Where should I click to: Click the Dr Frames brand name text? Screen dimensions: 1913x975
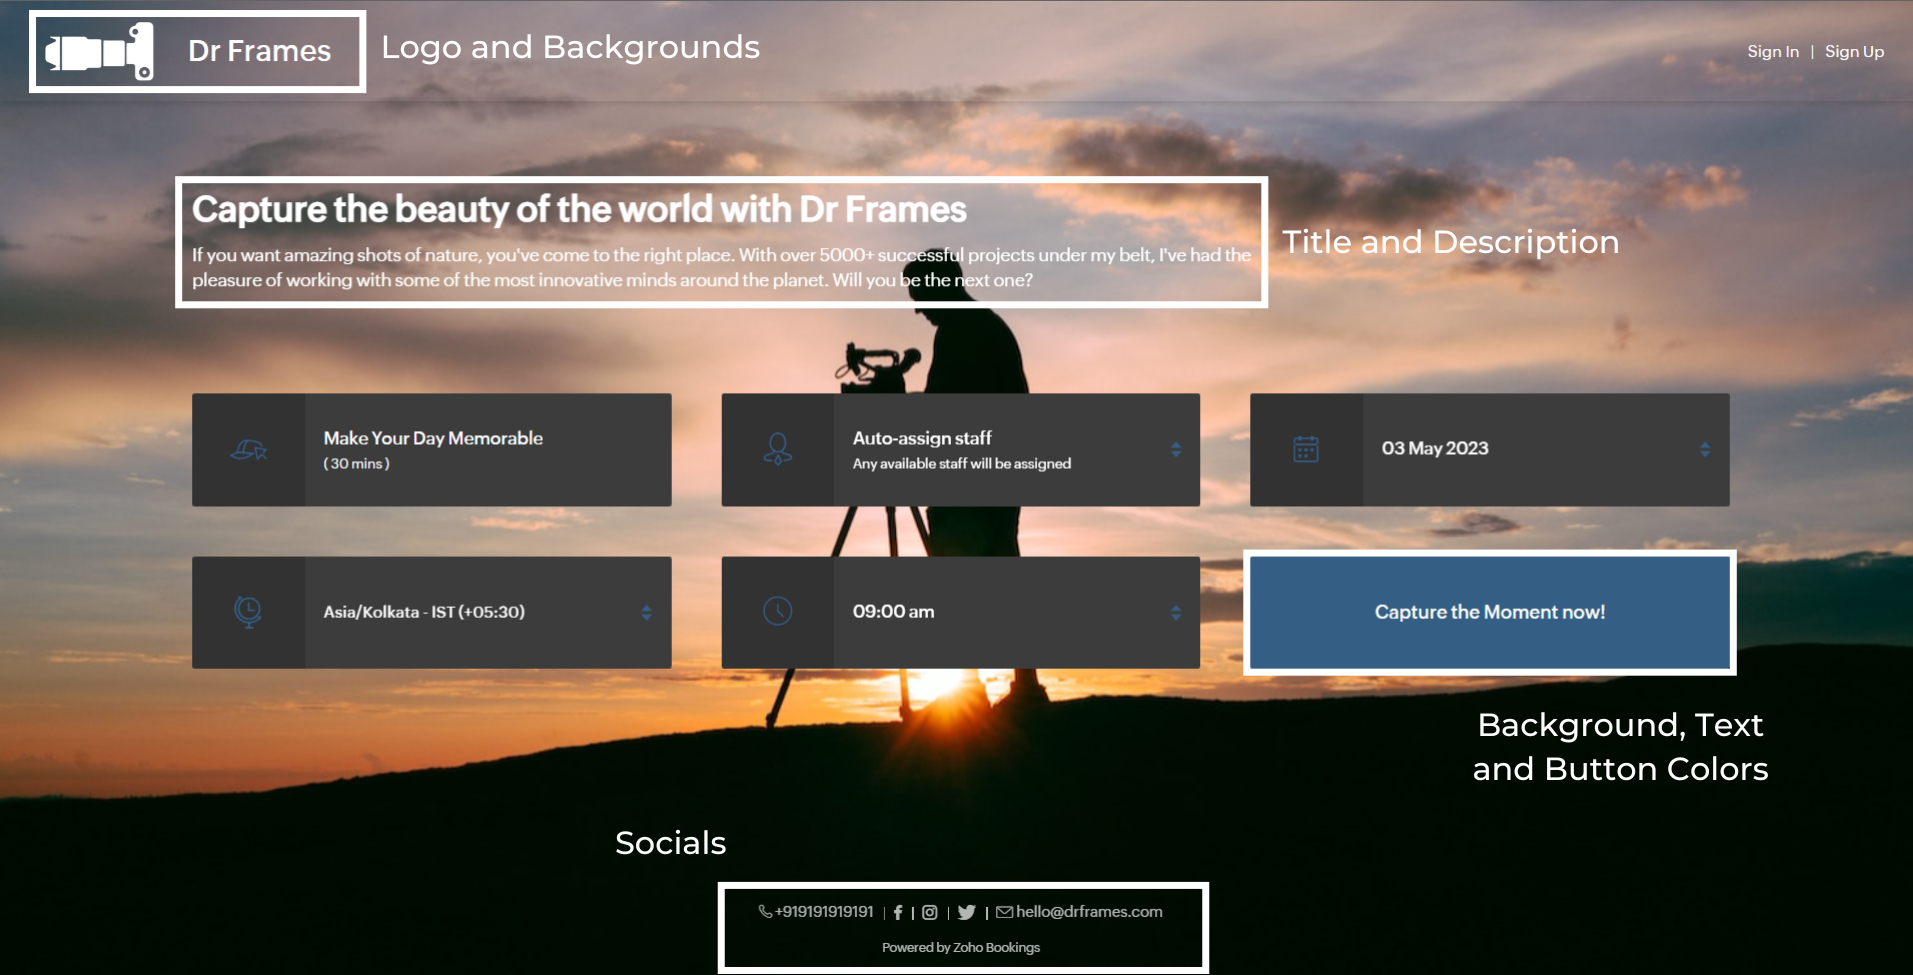(260, 51)
